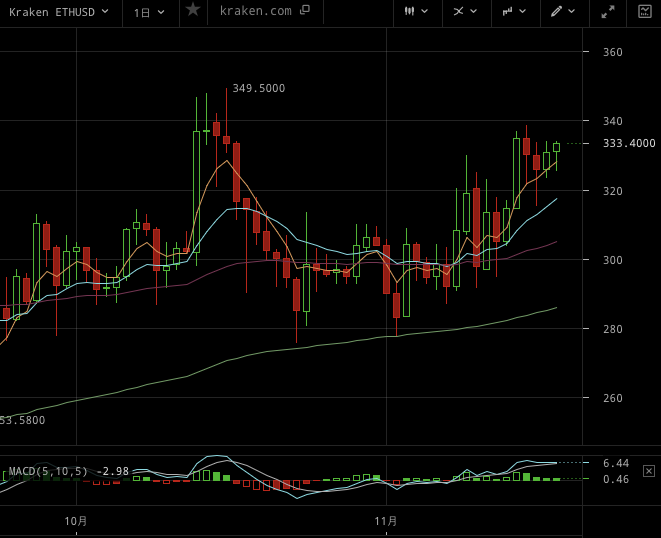Open the candlestick chart type menu
This screenshot has width=661, height=538.
pos(416,11)
